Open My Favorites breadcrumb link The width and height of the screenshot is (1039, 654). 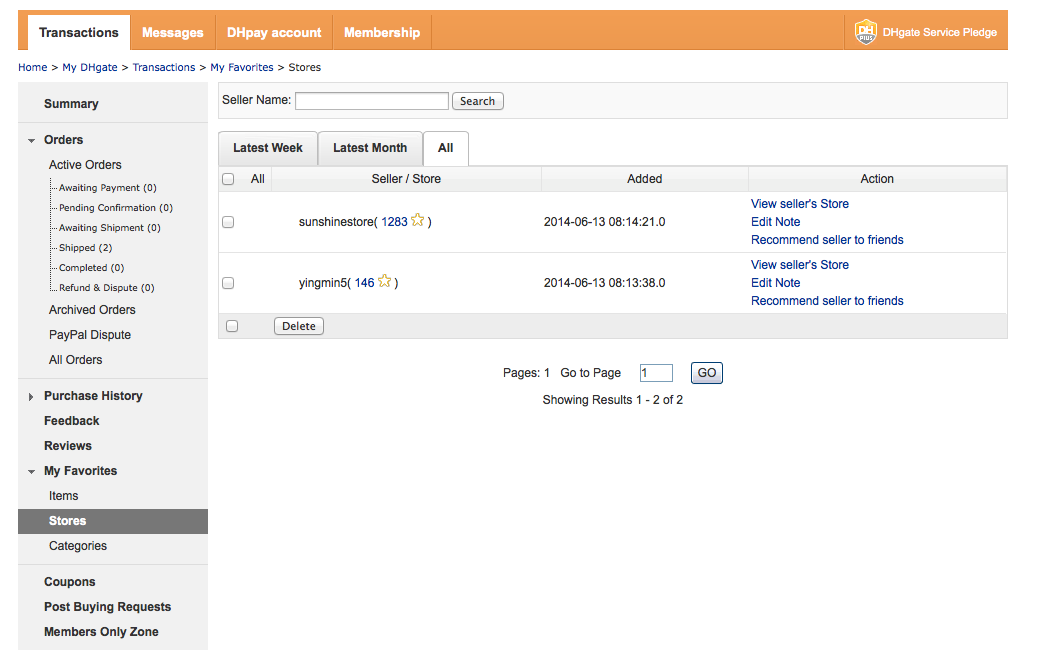[x=242, y=68]
